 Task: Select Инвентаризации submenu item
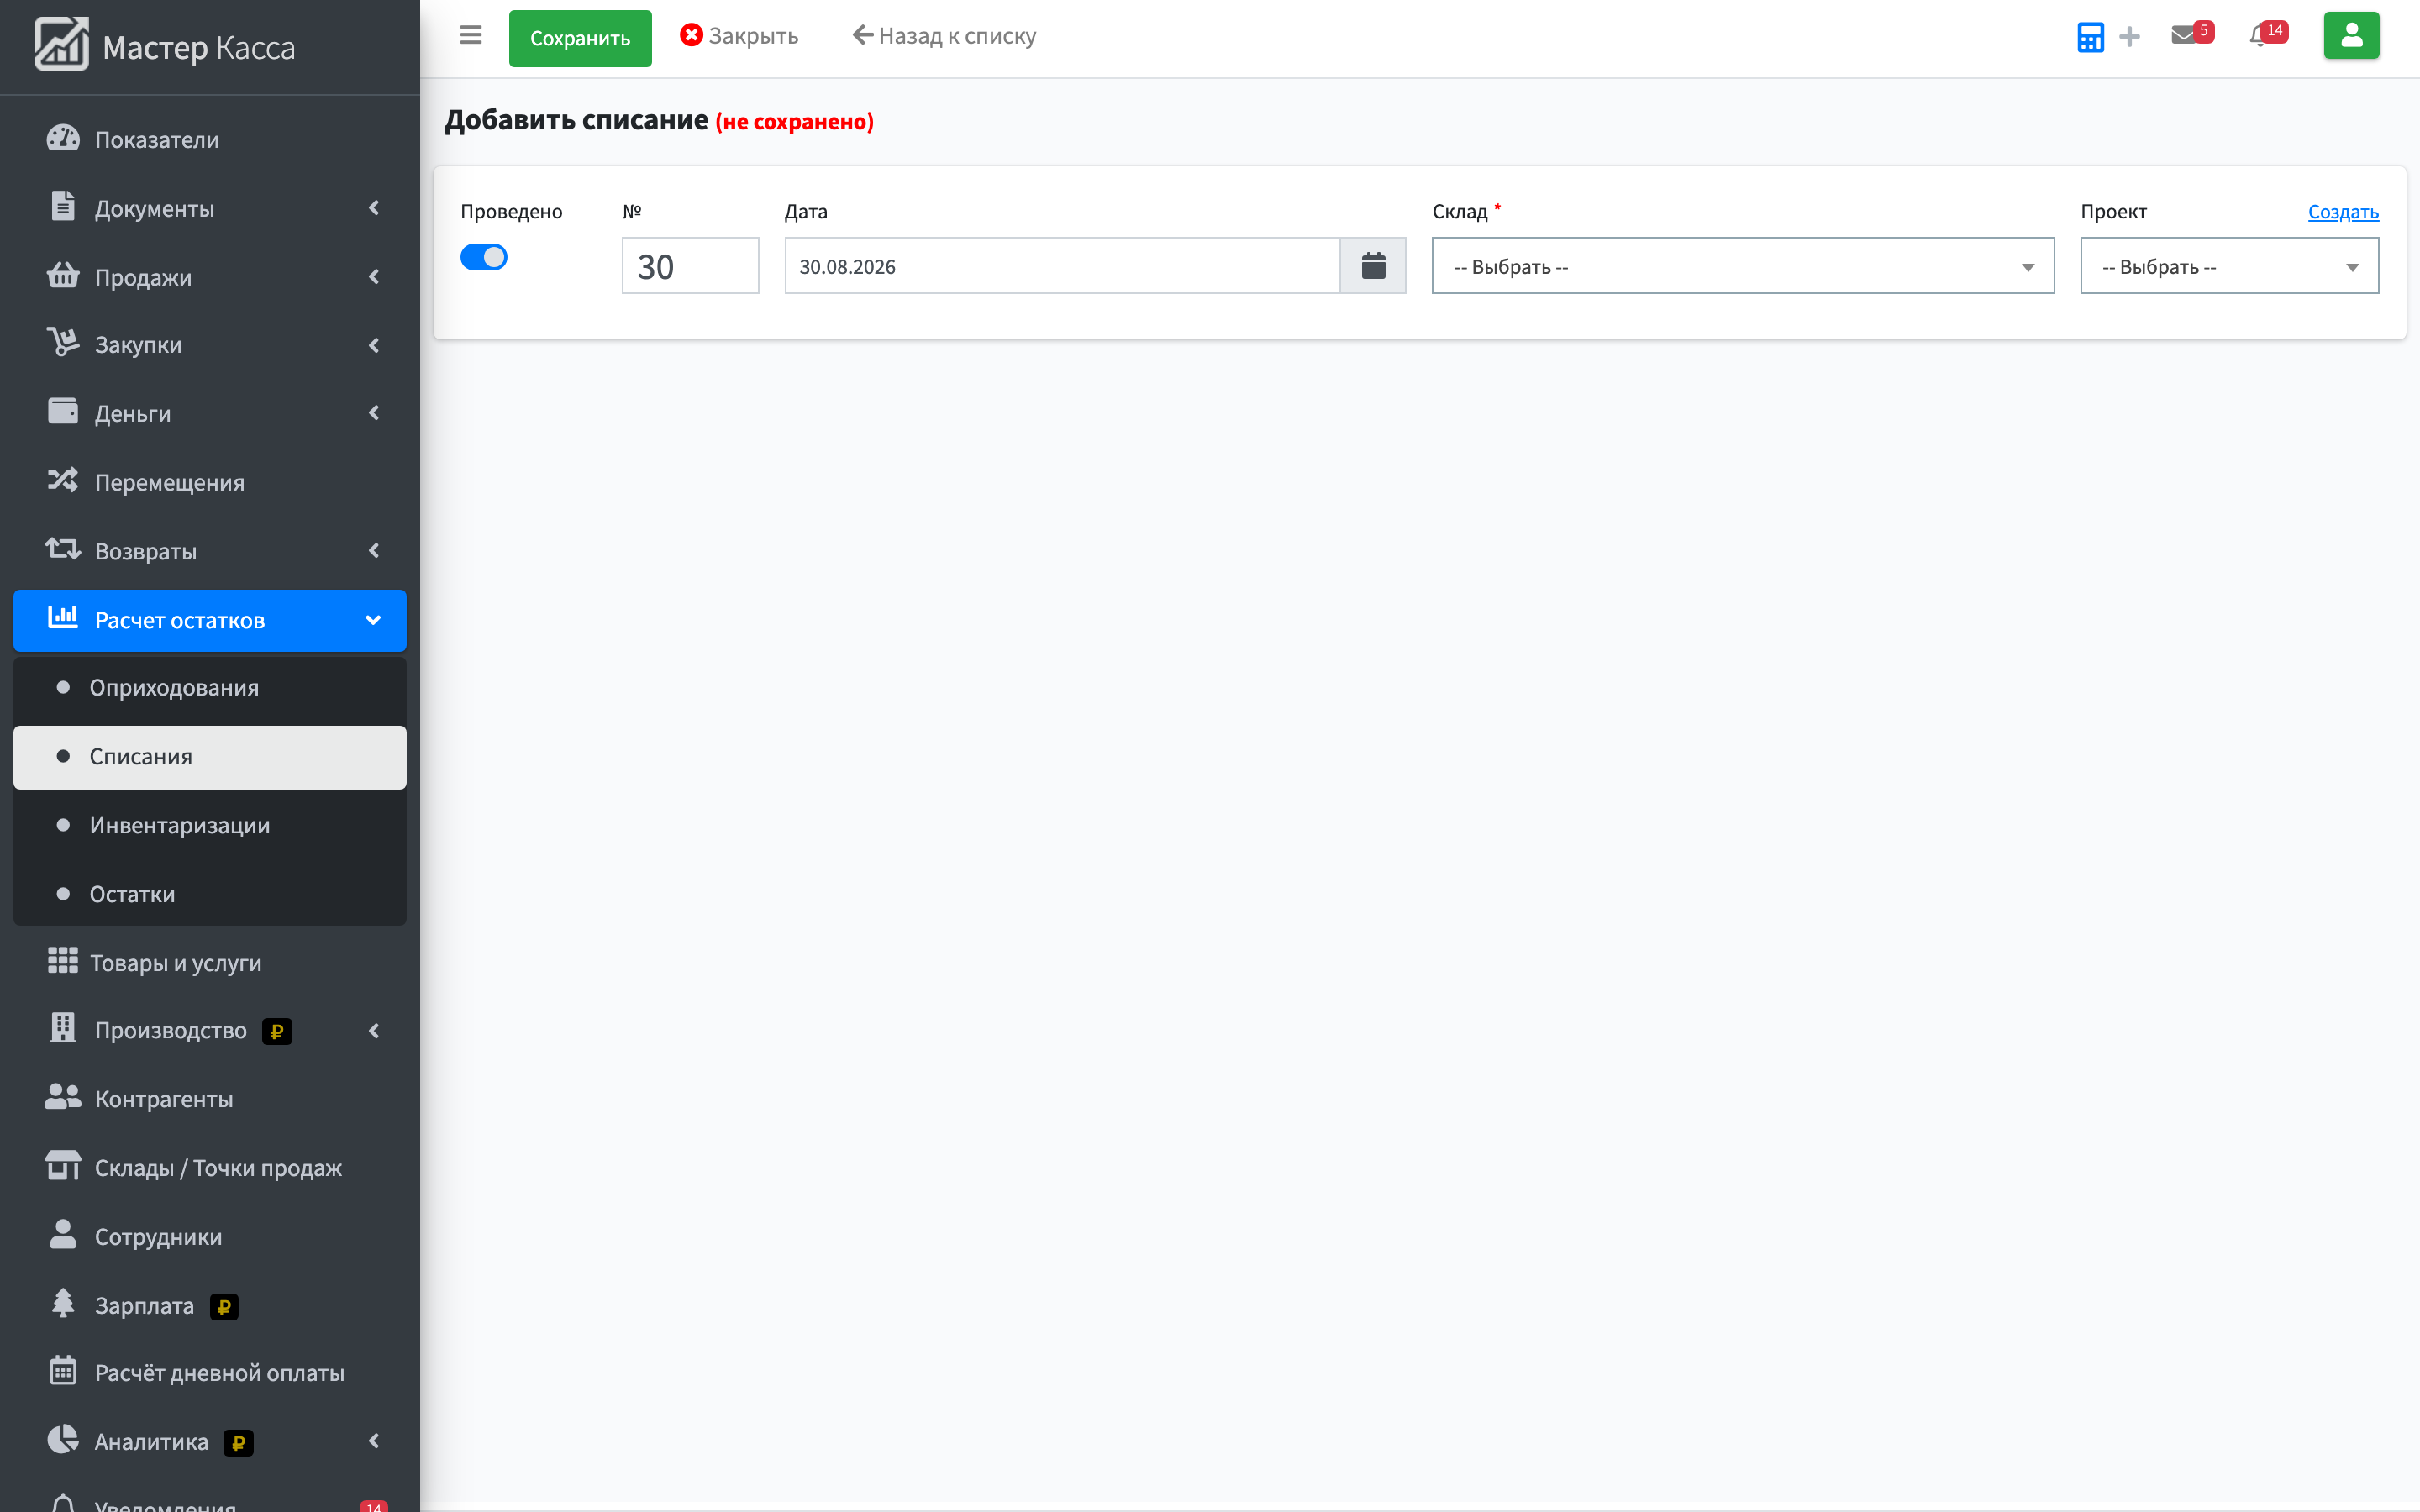tap(210, 825)
